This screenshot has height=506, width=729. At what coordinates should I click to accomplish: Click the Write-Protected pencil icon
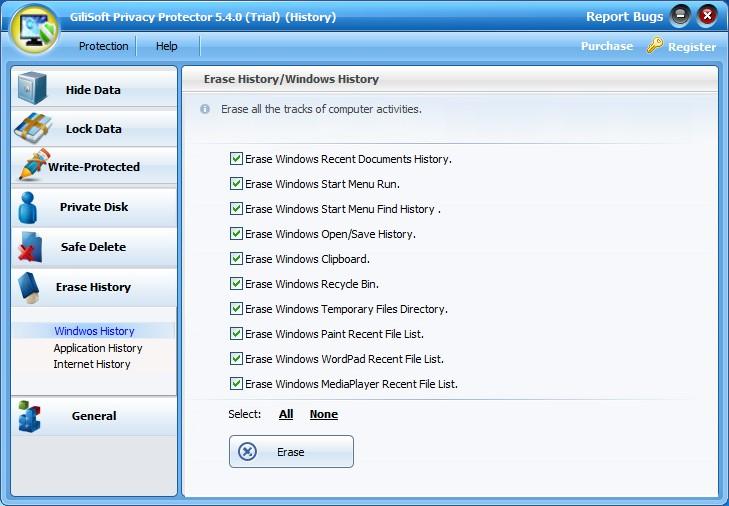tap(34, 164)
